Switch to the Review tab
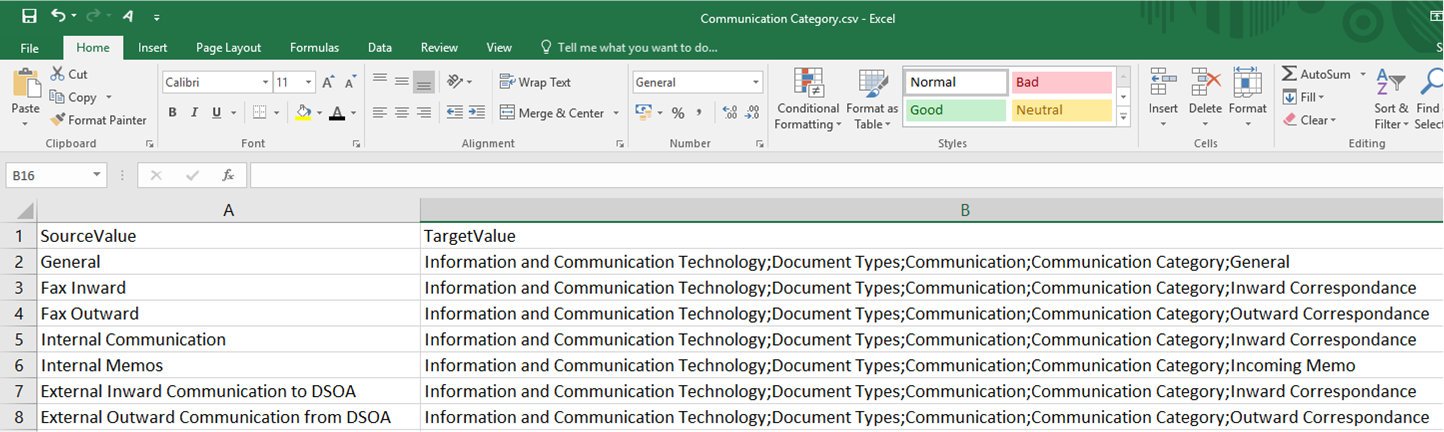This screenshot has height=432, width=1444. pos(440,47)
